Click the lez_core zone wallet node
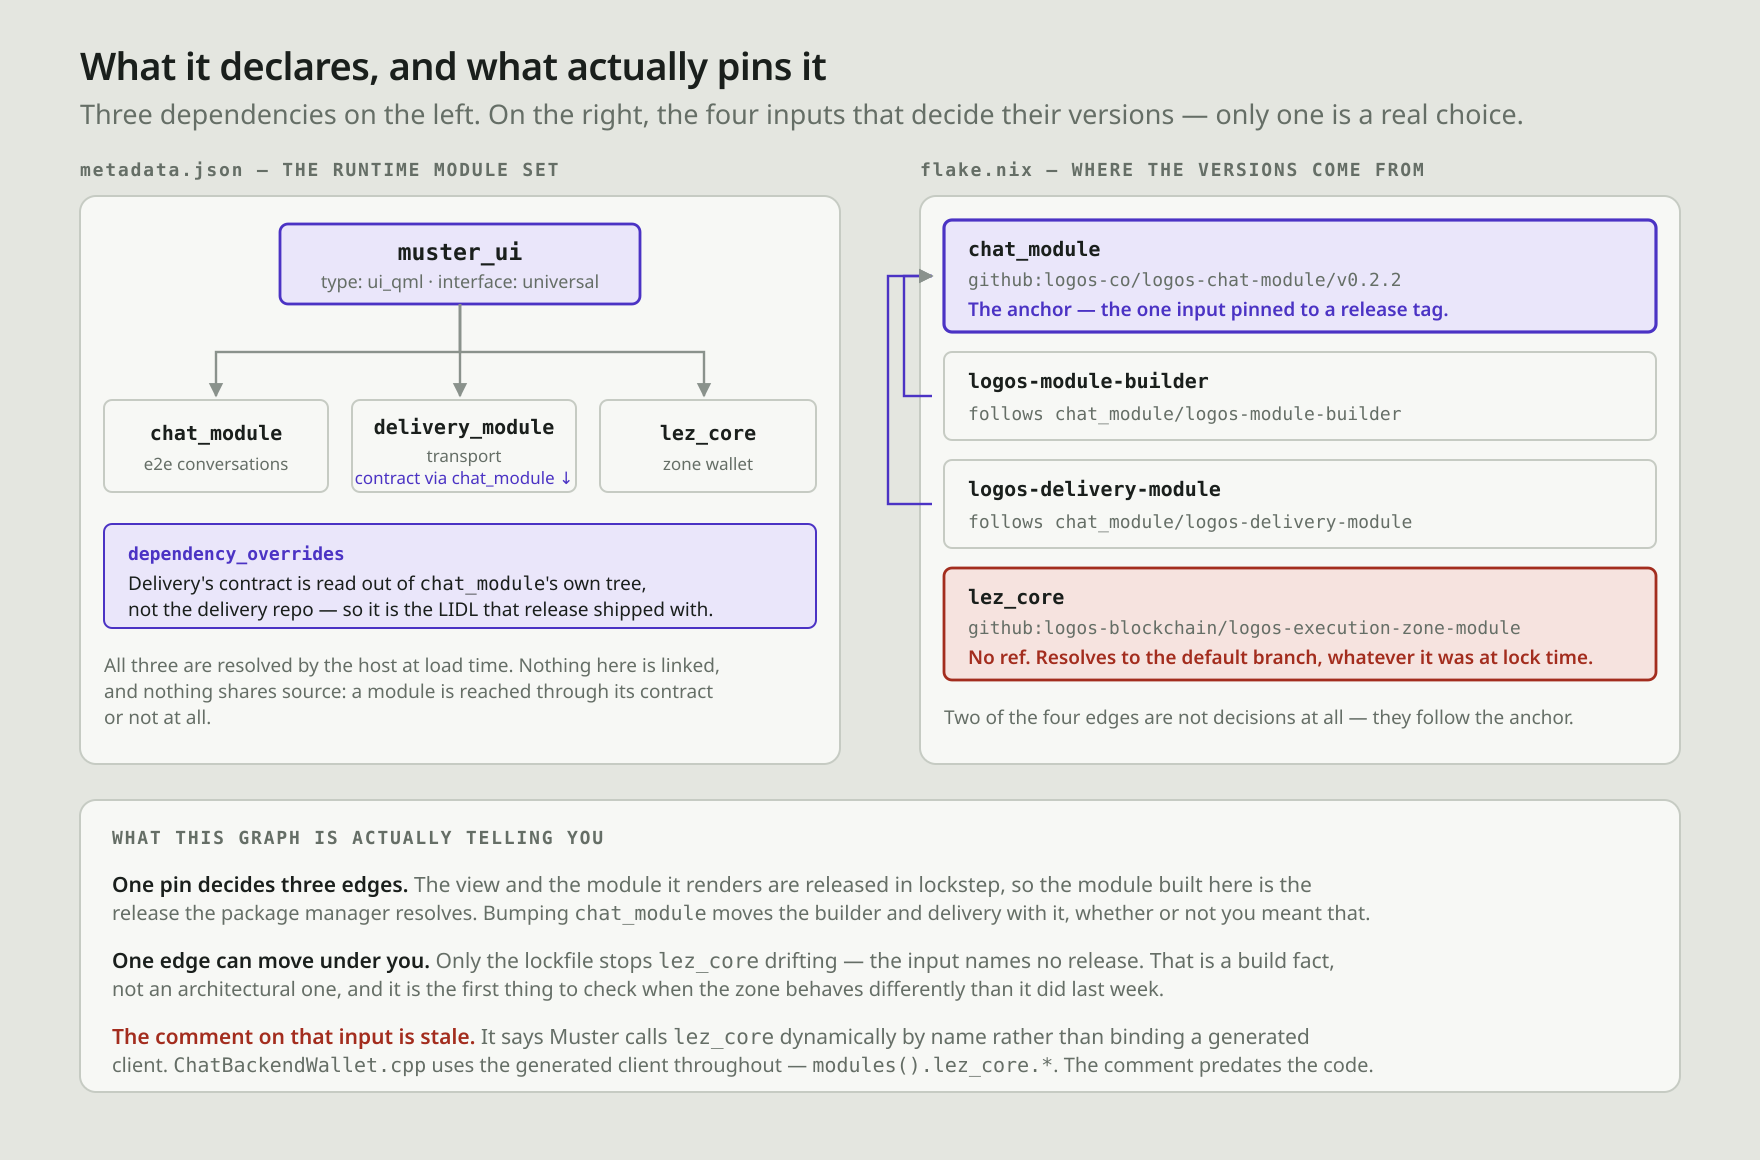 [x=708, y=446]
